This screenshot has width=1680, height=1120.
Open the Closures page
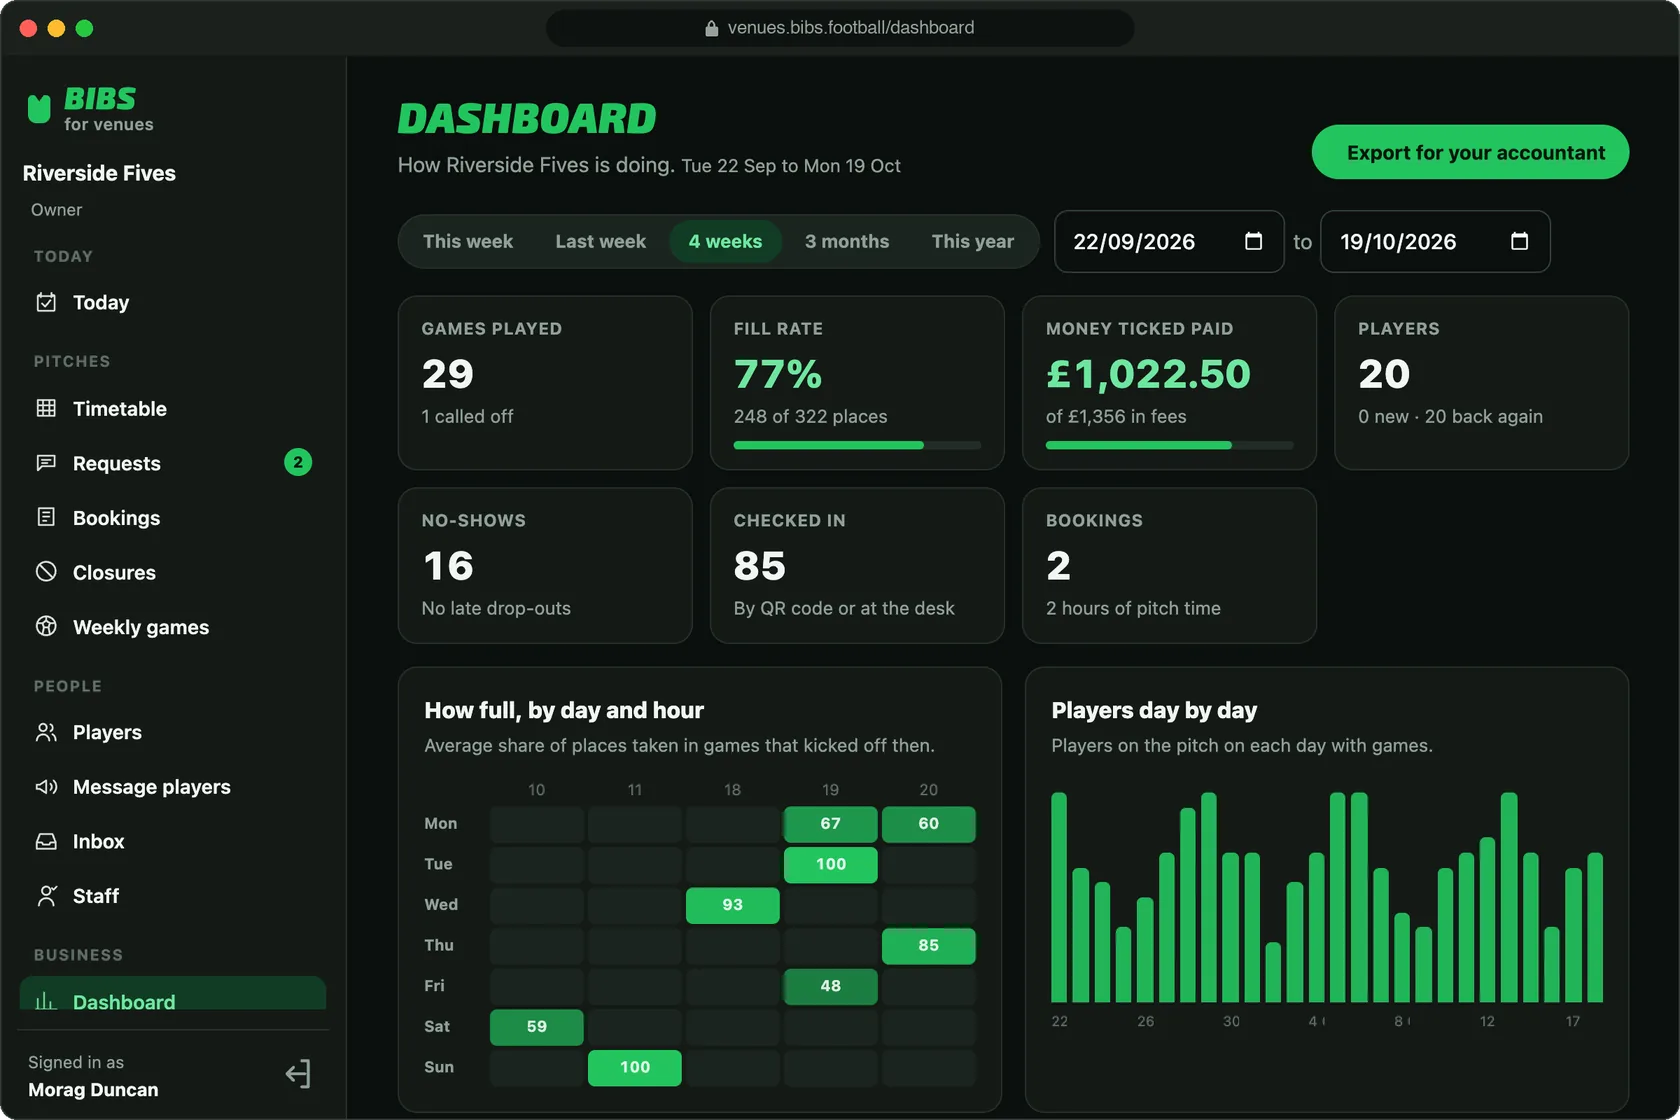[x=173, y=572]
